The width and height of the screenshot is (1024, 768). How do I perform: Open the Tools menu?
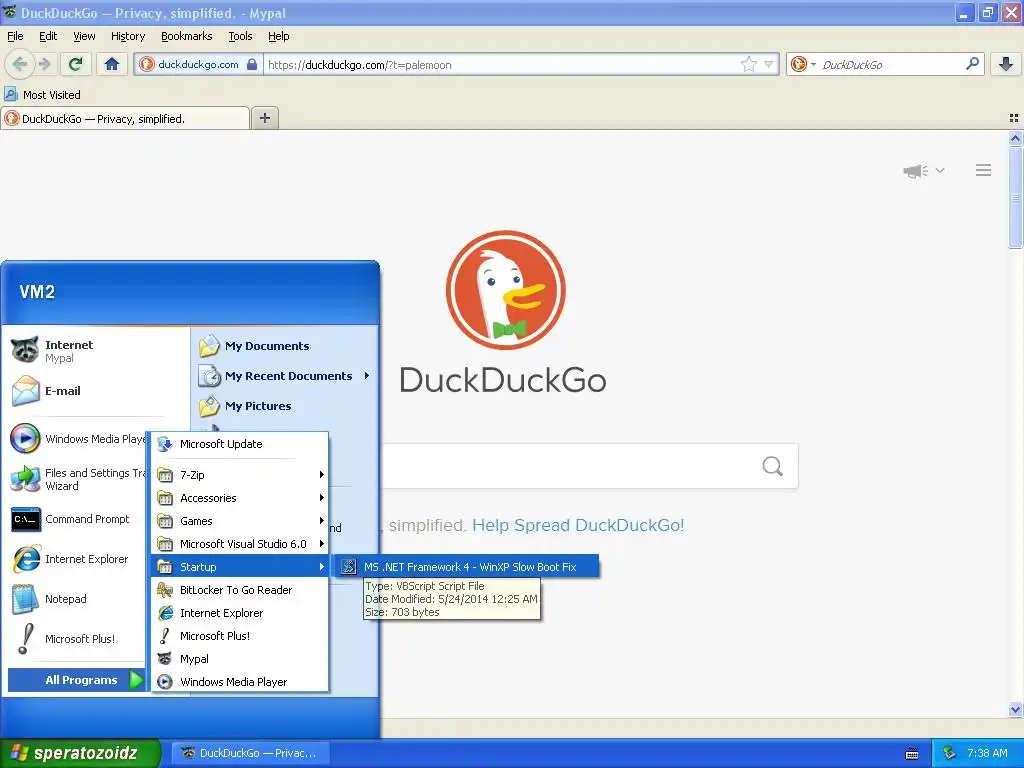[x=240, y=36]
